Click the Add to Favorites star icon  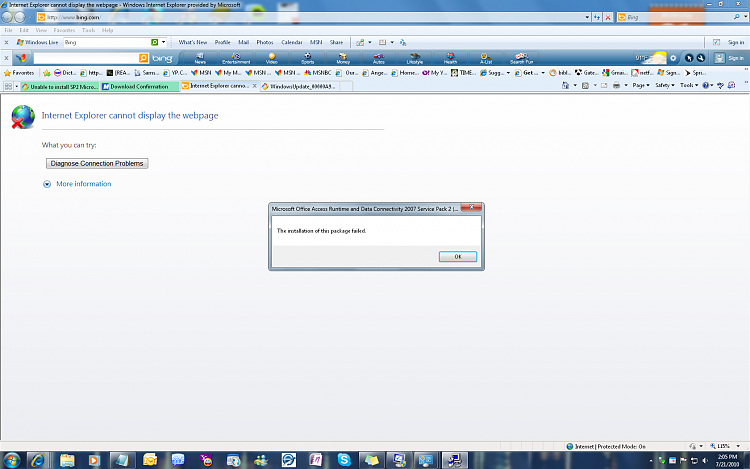(46, 73)
